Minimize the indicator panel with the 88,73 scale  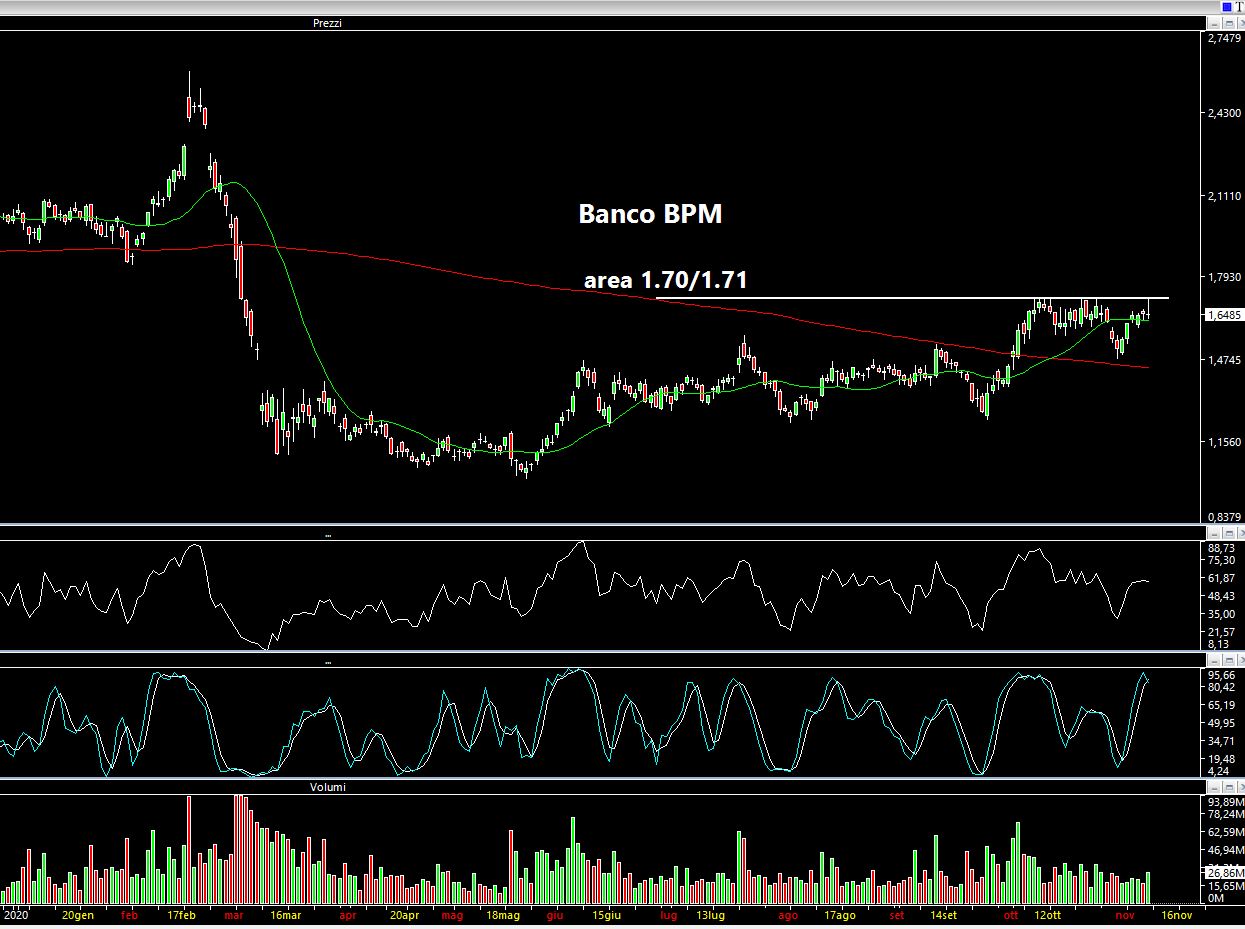[1215, 535]
